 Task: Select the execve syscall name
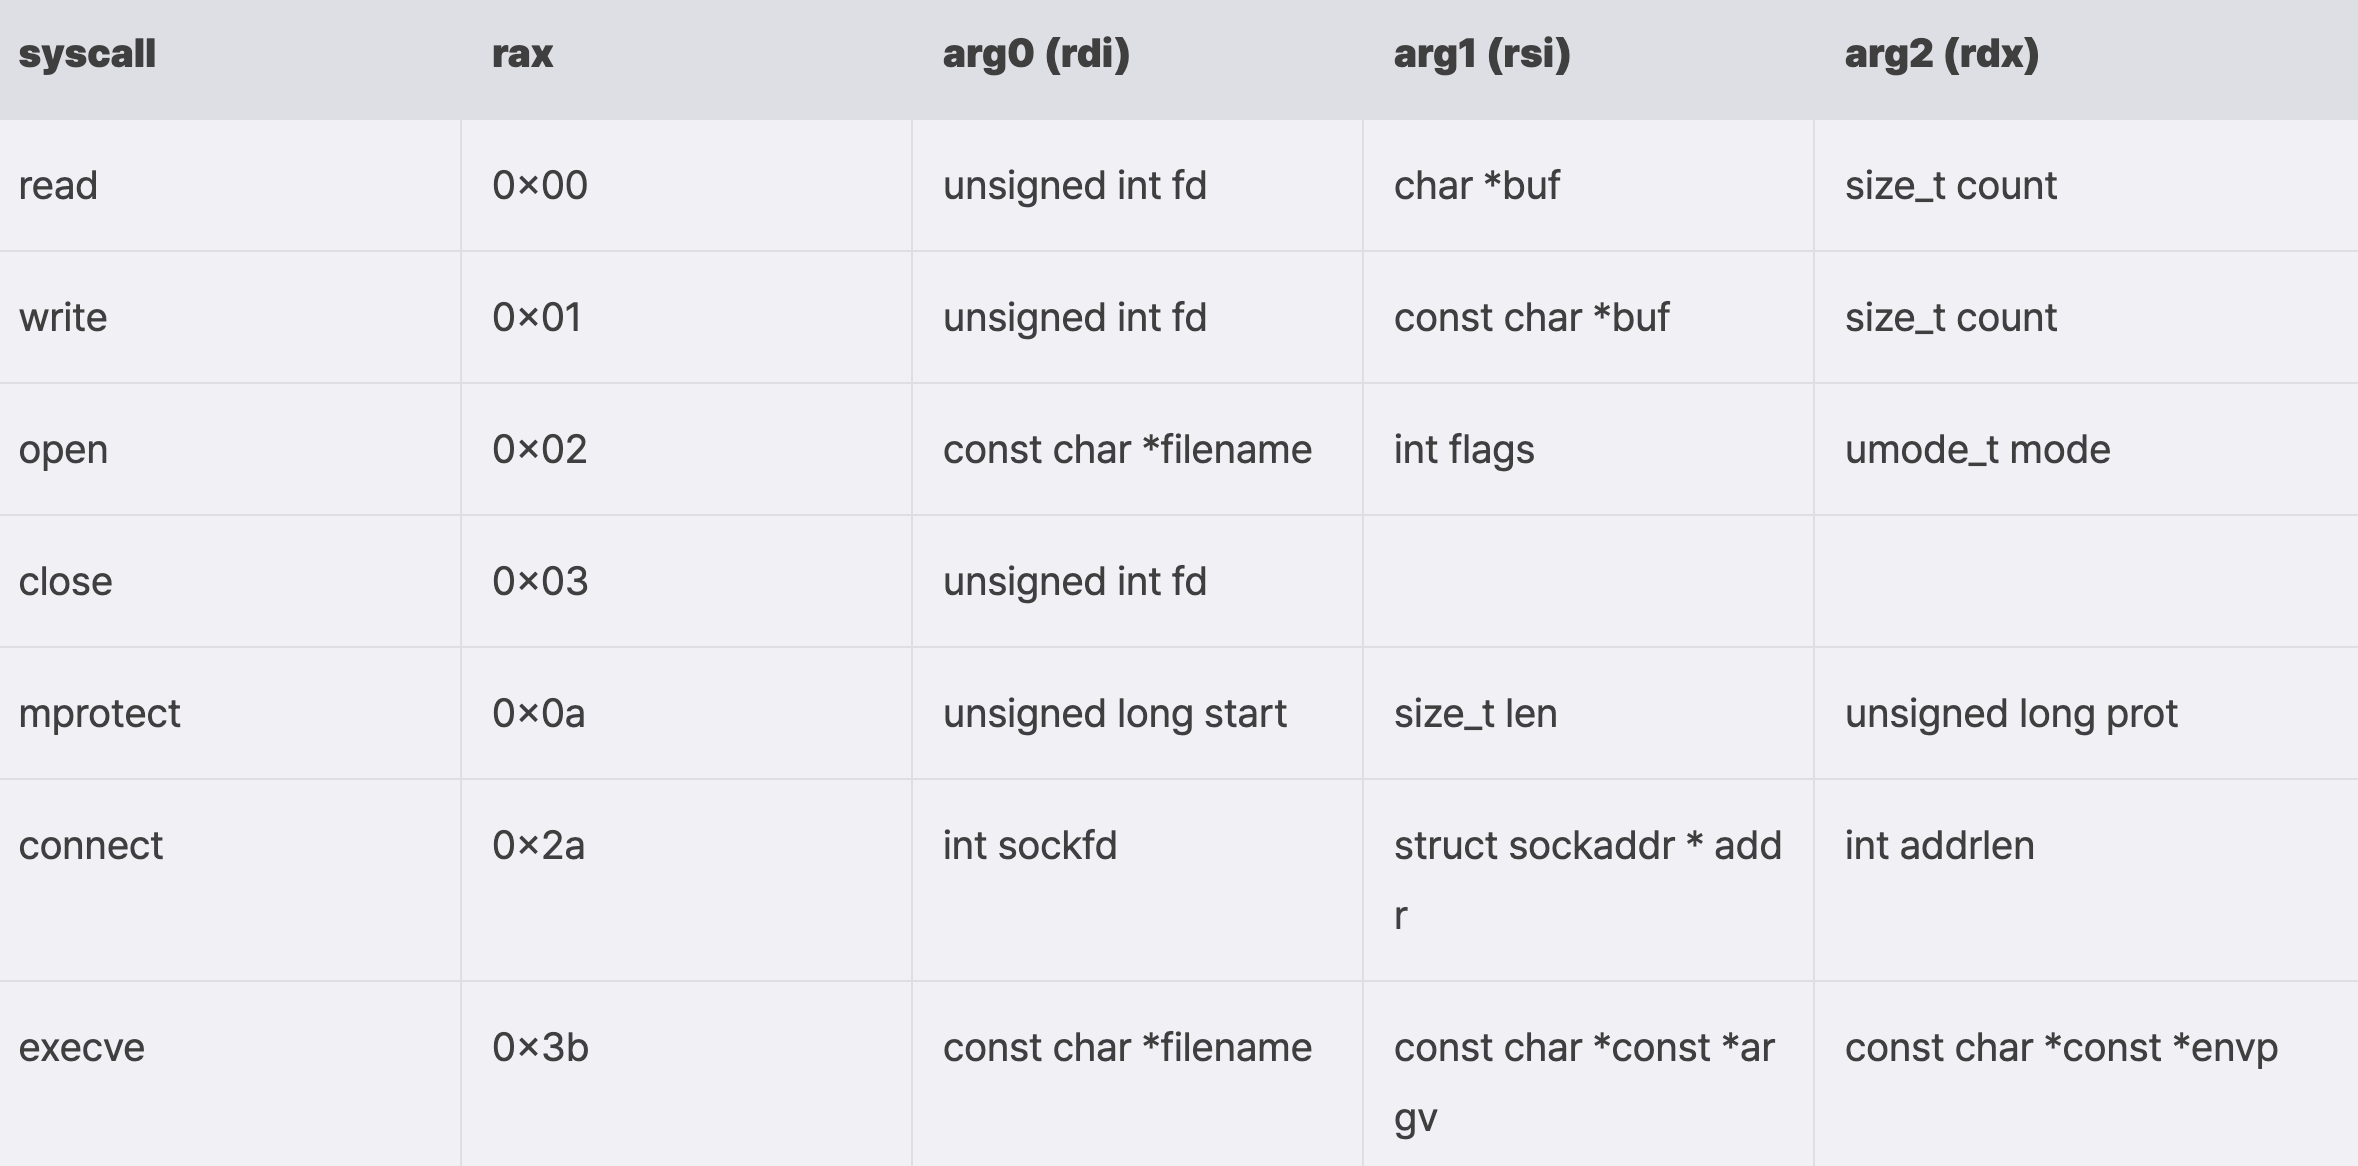82,1048
